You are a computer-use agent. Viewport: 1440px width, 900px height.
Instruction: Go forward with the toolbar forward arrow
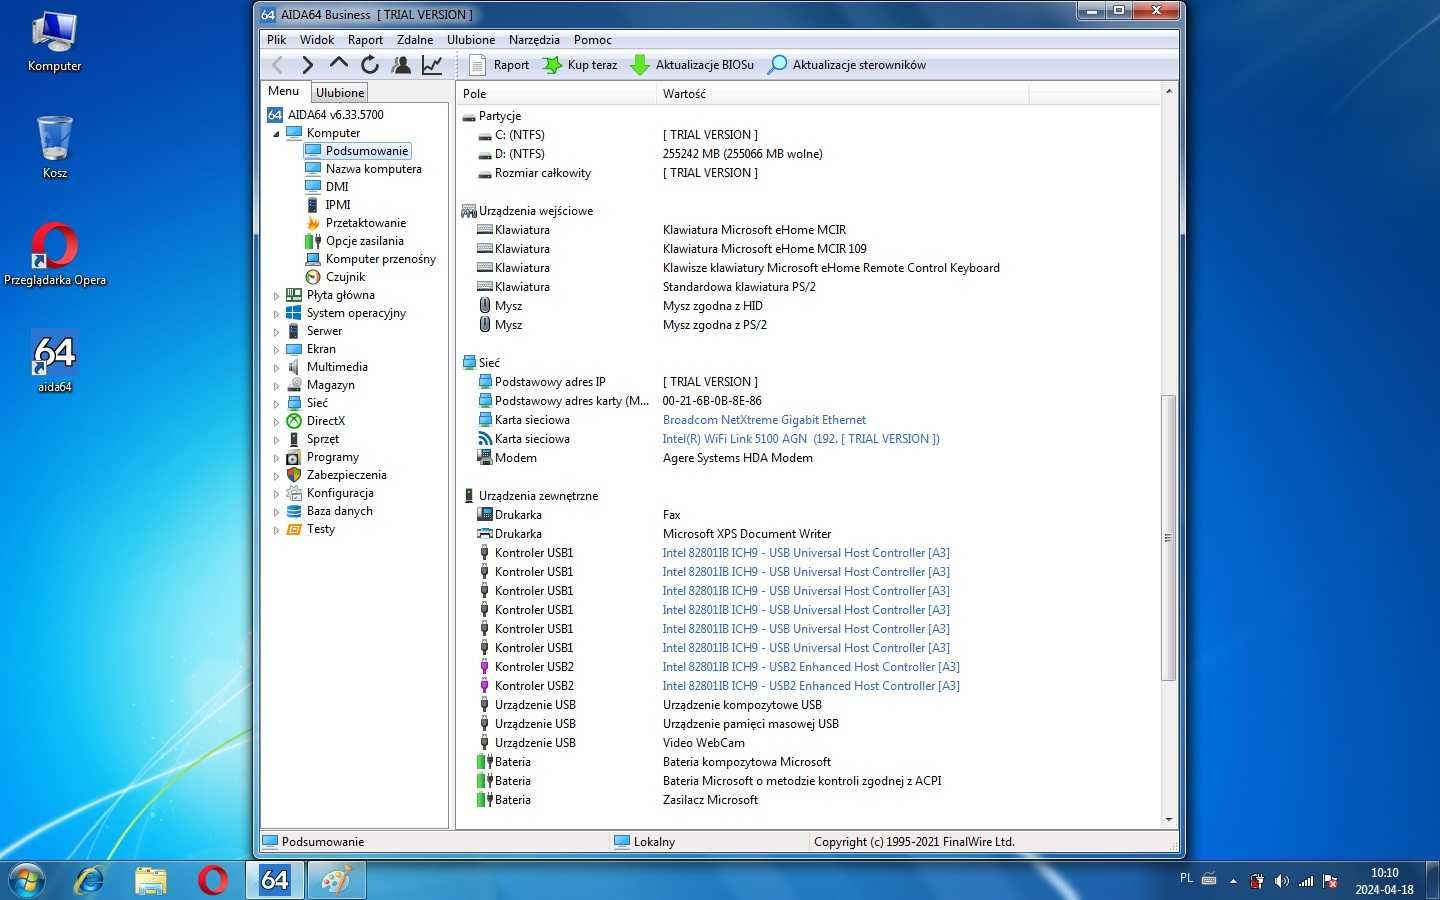click(307, 65)
